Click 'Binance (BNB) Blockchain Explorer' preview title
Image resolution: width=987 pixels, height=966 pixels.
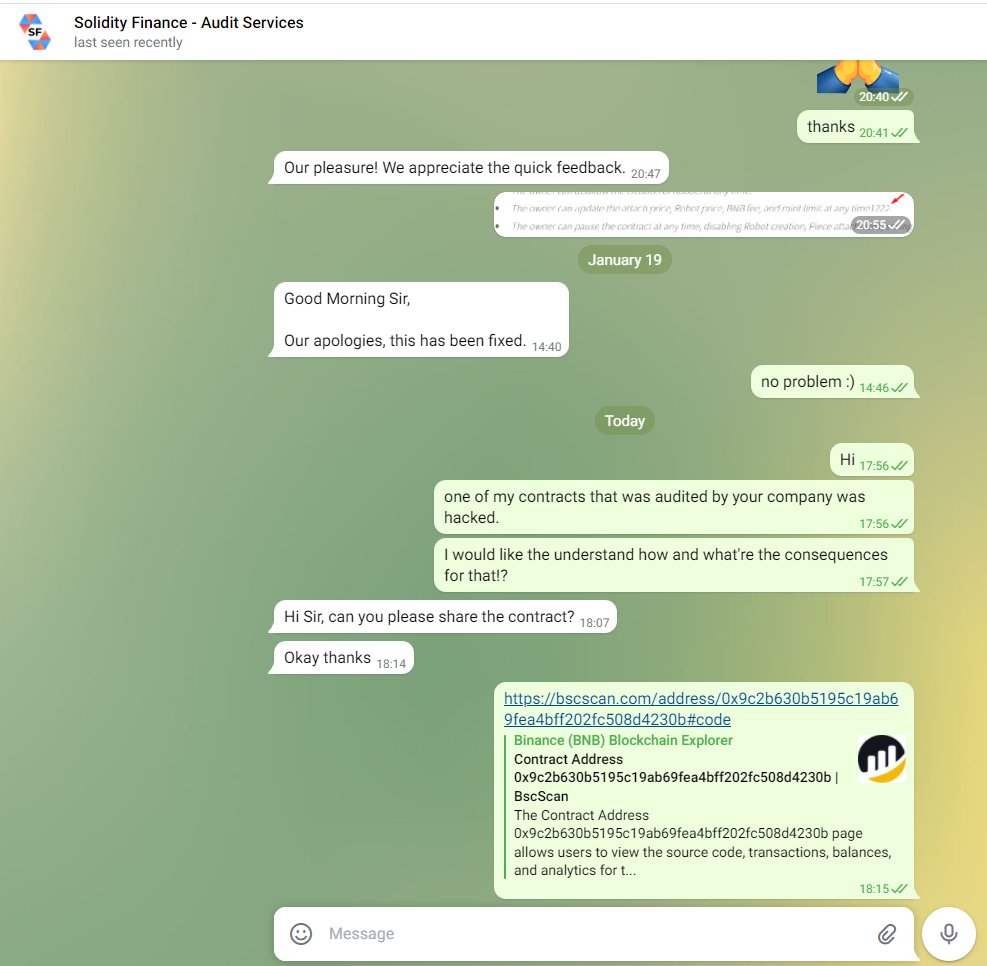click(x=623, y=740)
